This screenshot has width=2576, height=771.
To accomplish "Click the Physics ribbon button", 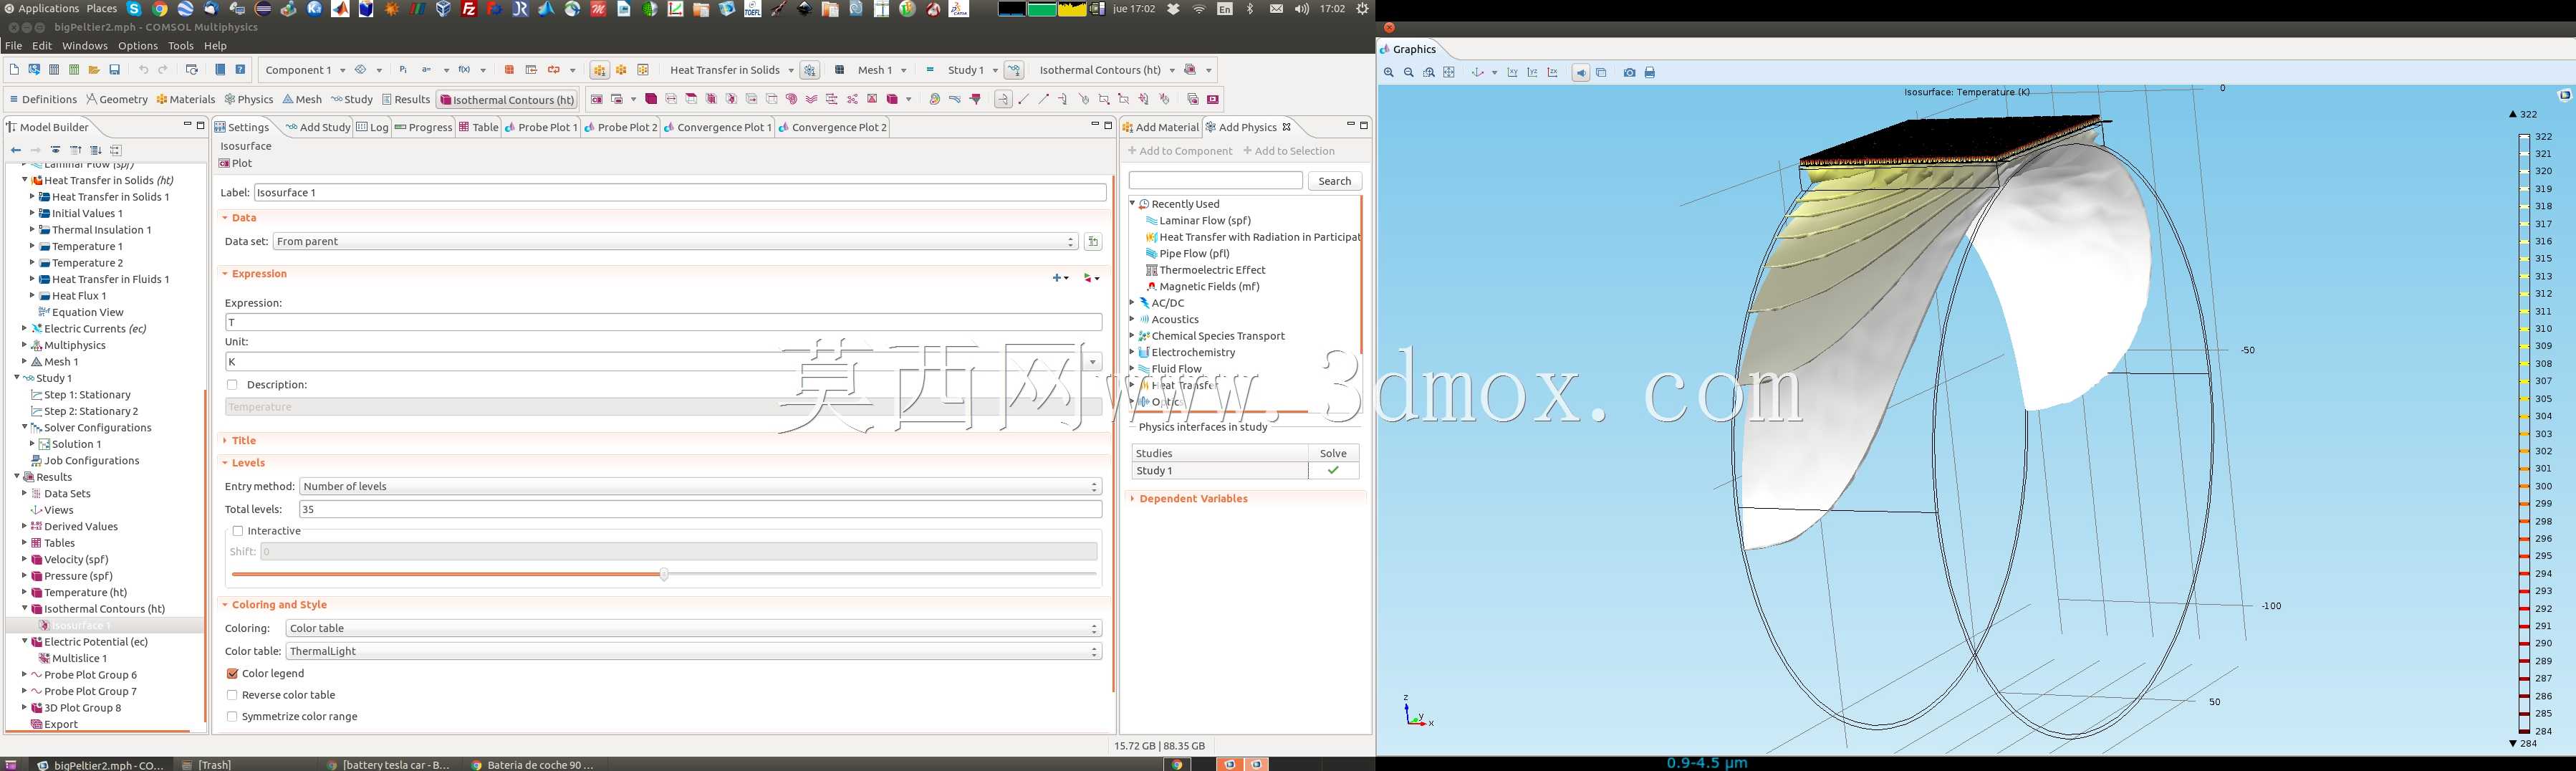I will pos(249,100).
